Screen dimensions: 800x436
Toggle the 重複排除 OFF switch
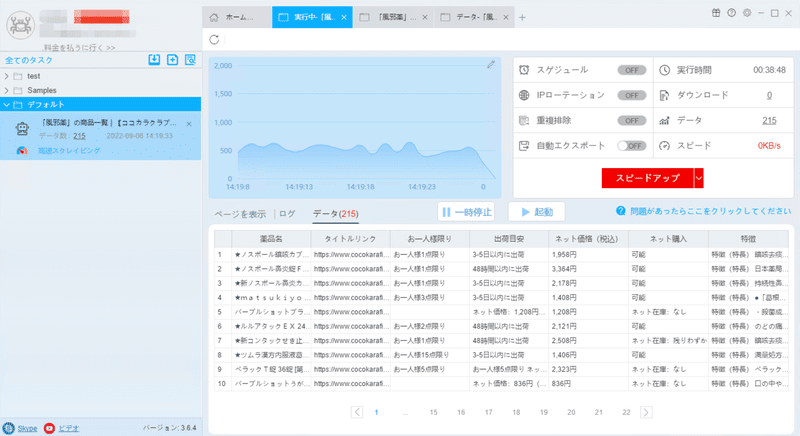click(x=632, y=121)
